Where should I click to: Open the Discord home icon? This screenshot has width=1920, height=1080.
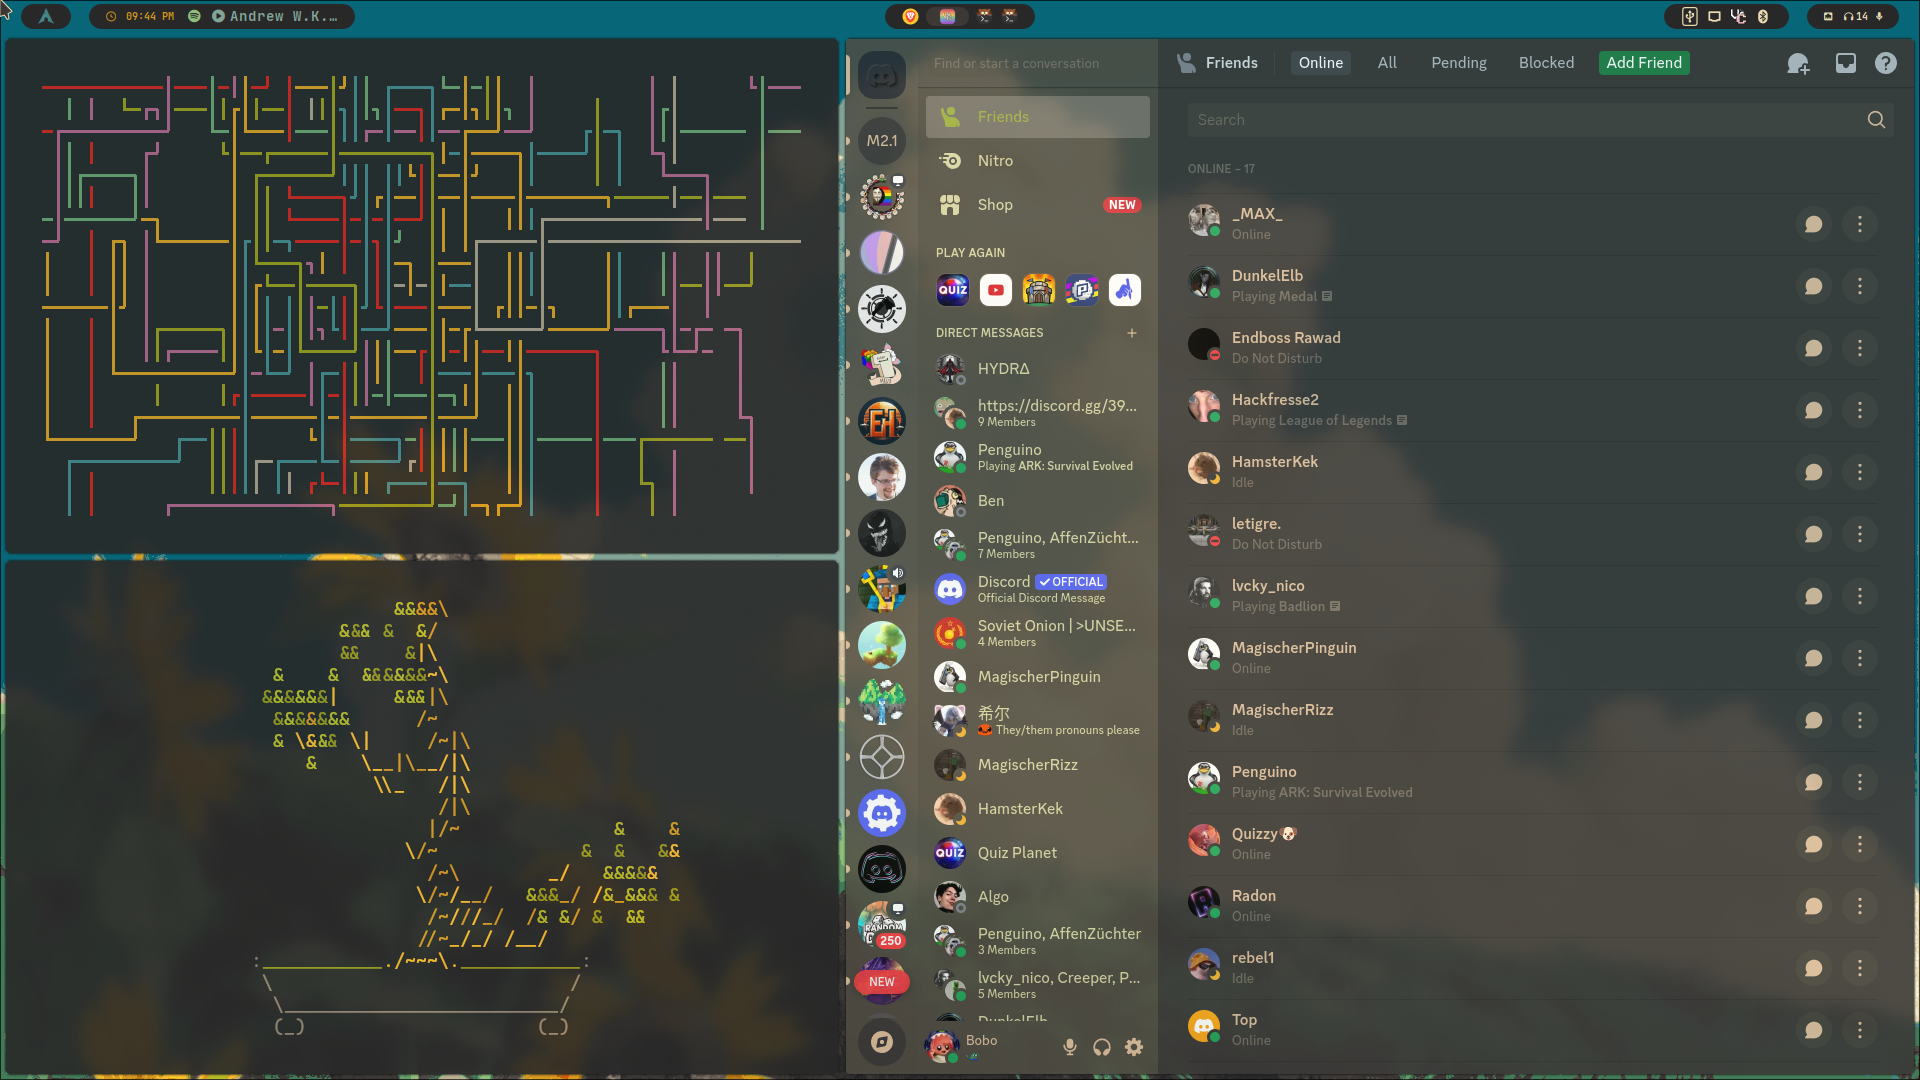click(881, 75)
